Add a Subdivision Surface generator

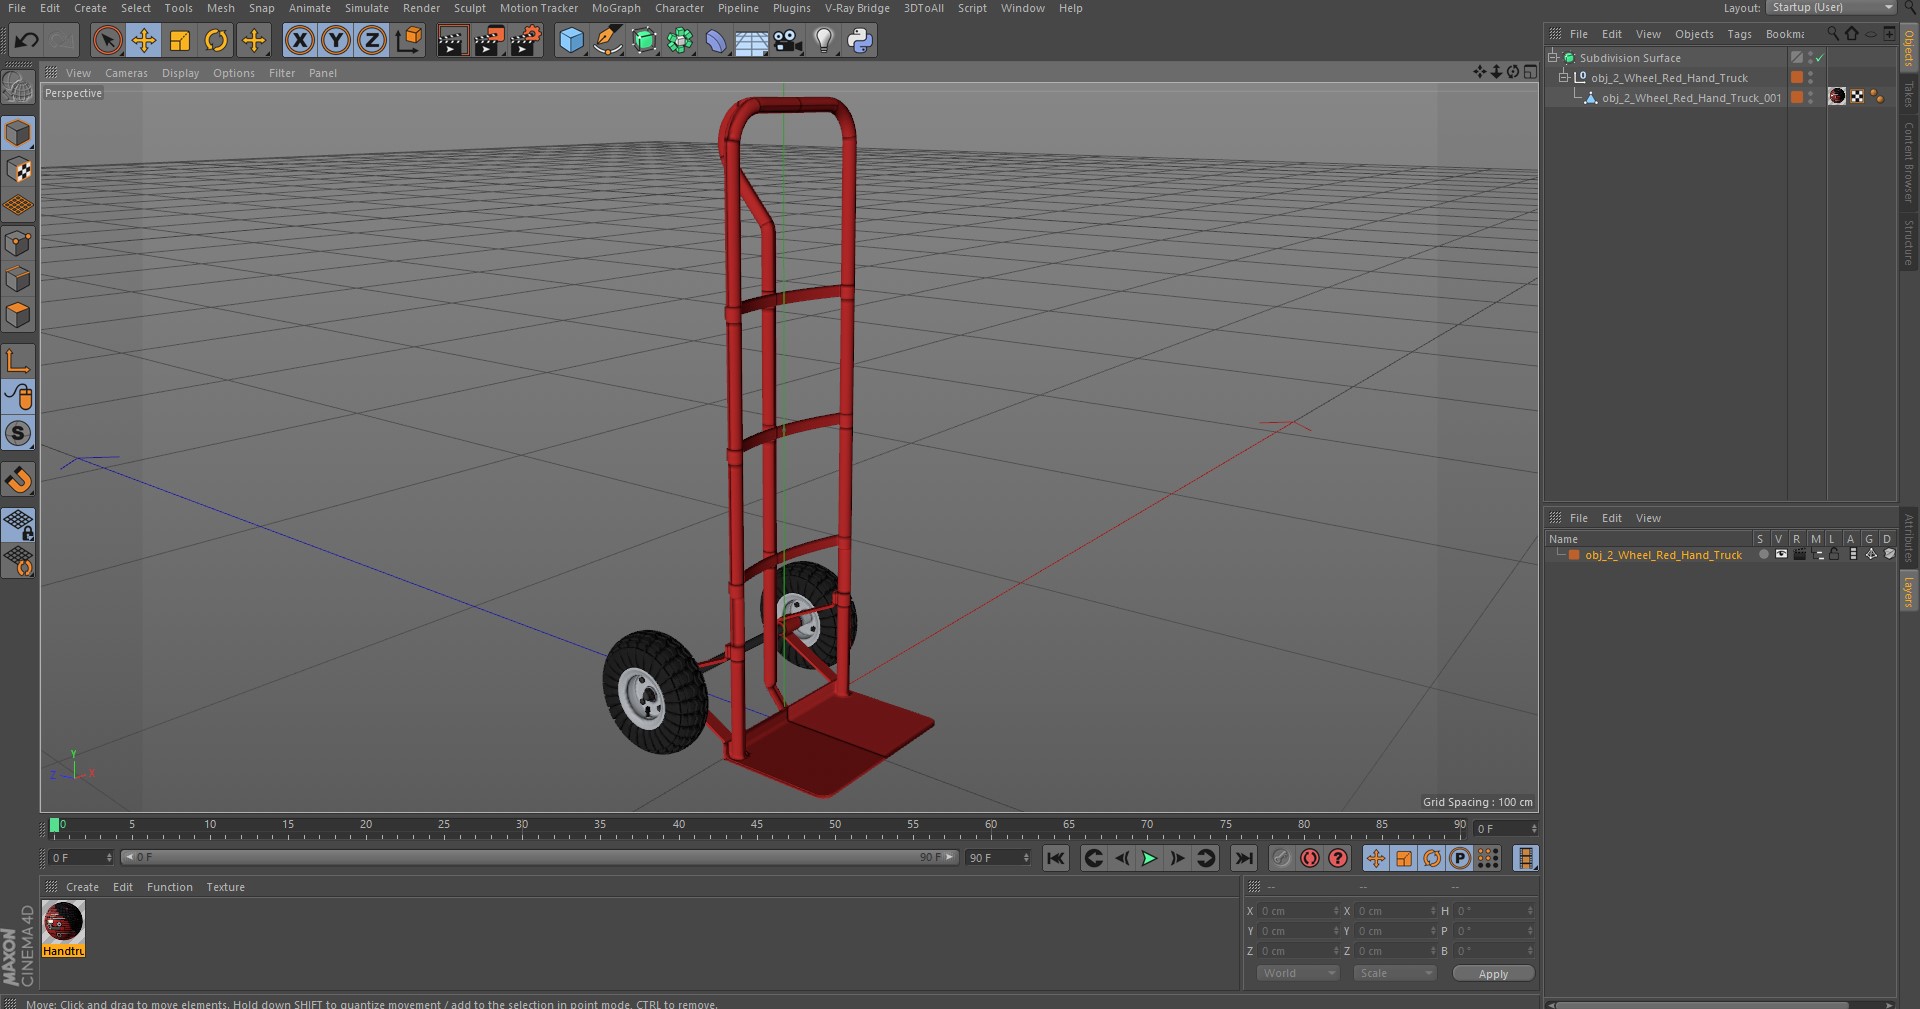pyautogui.click(x=644, y=41)
